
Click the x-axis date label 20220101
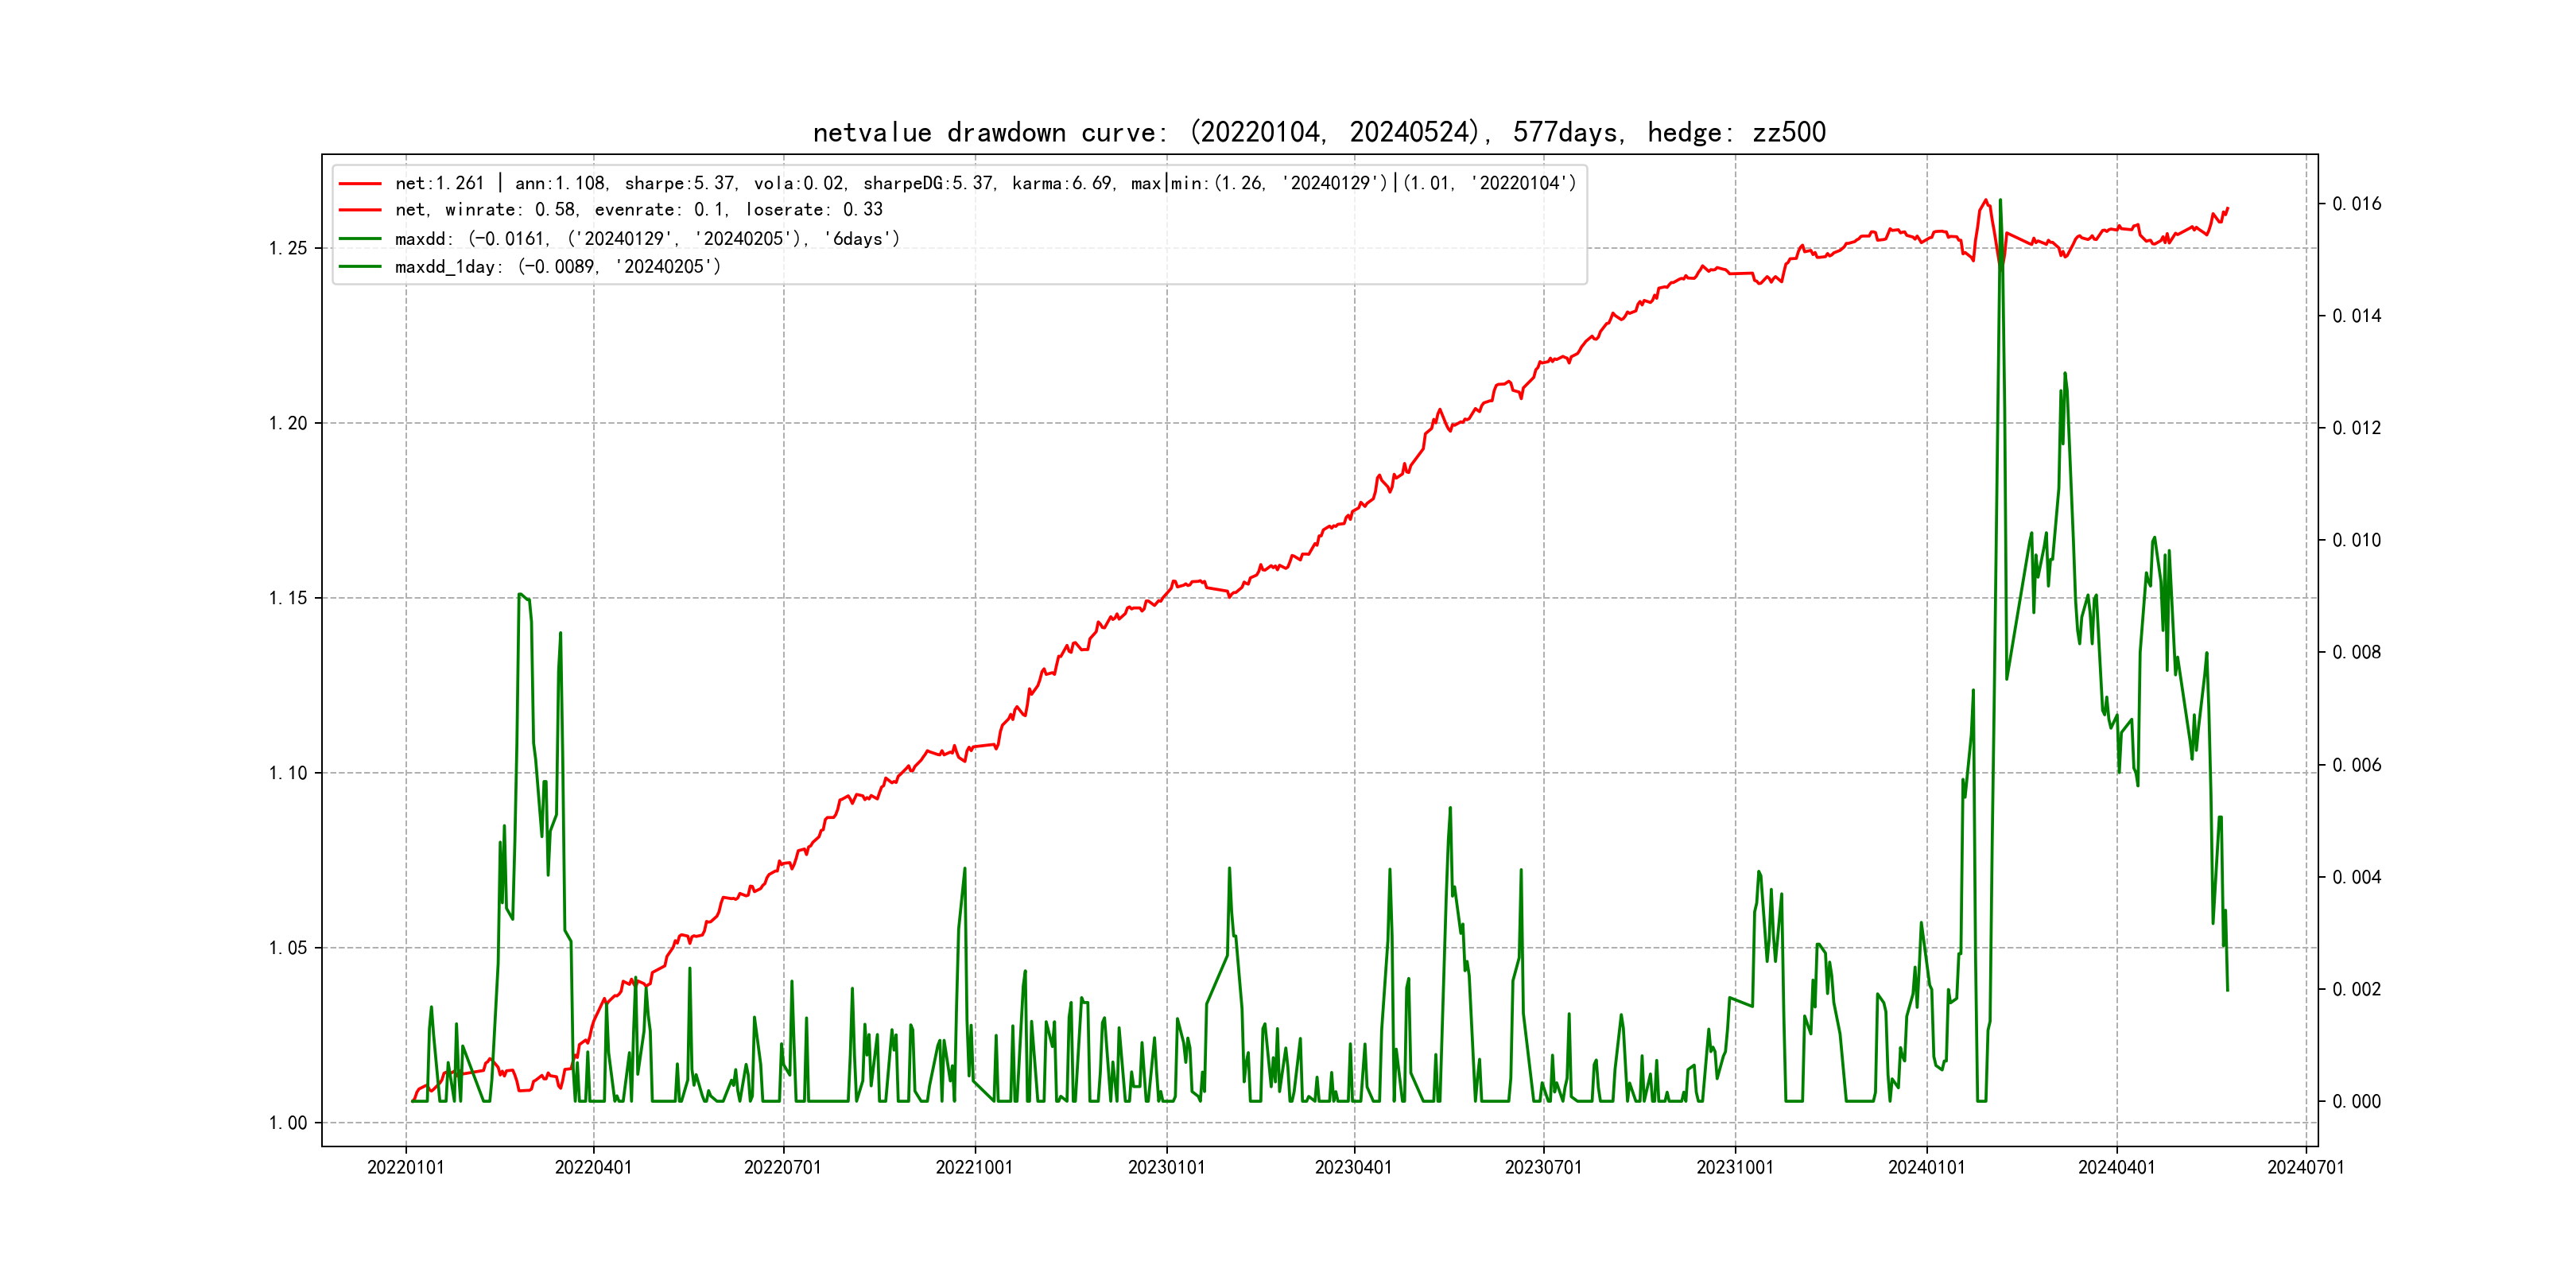(x=405, y=1168)
